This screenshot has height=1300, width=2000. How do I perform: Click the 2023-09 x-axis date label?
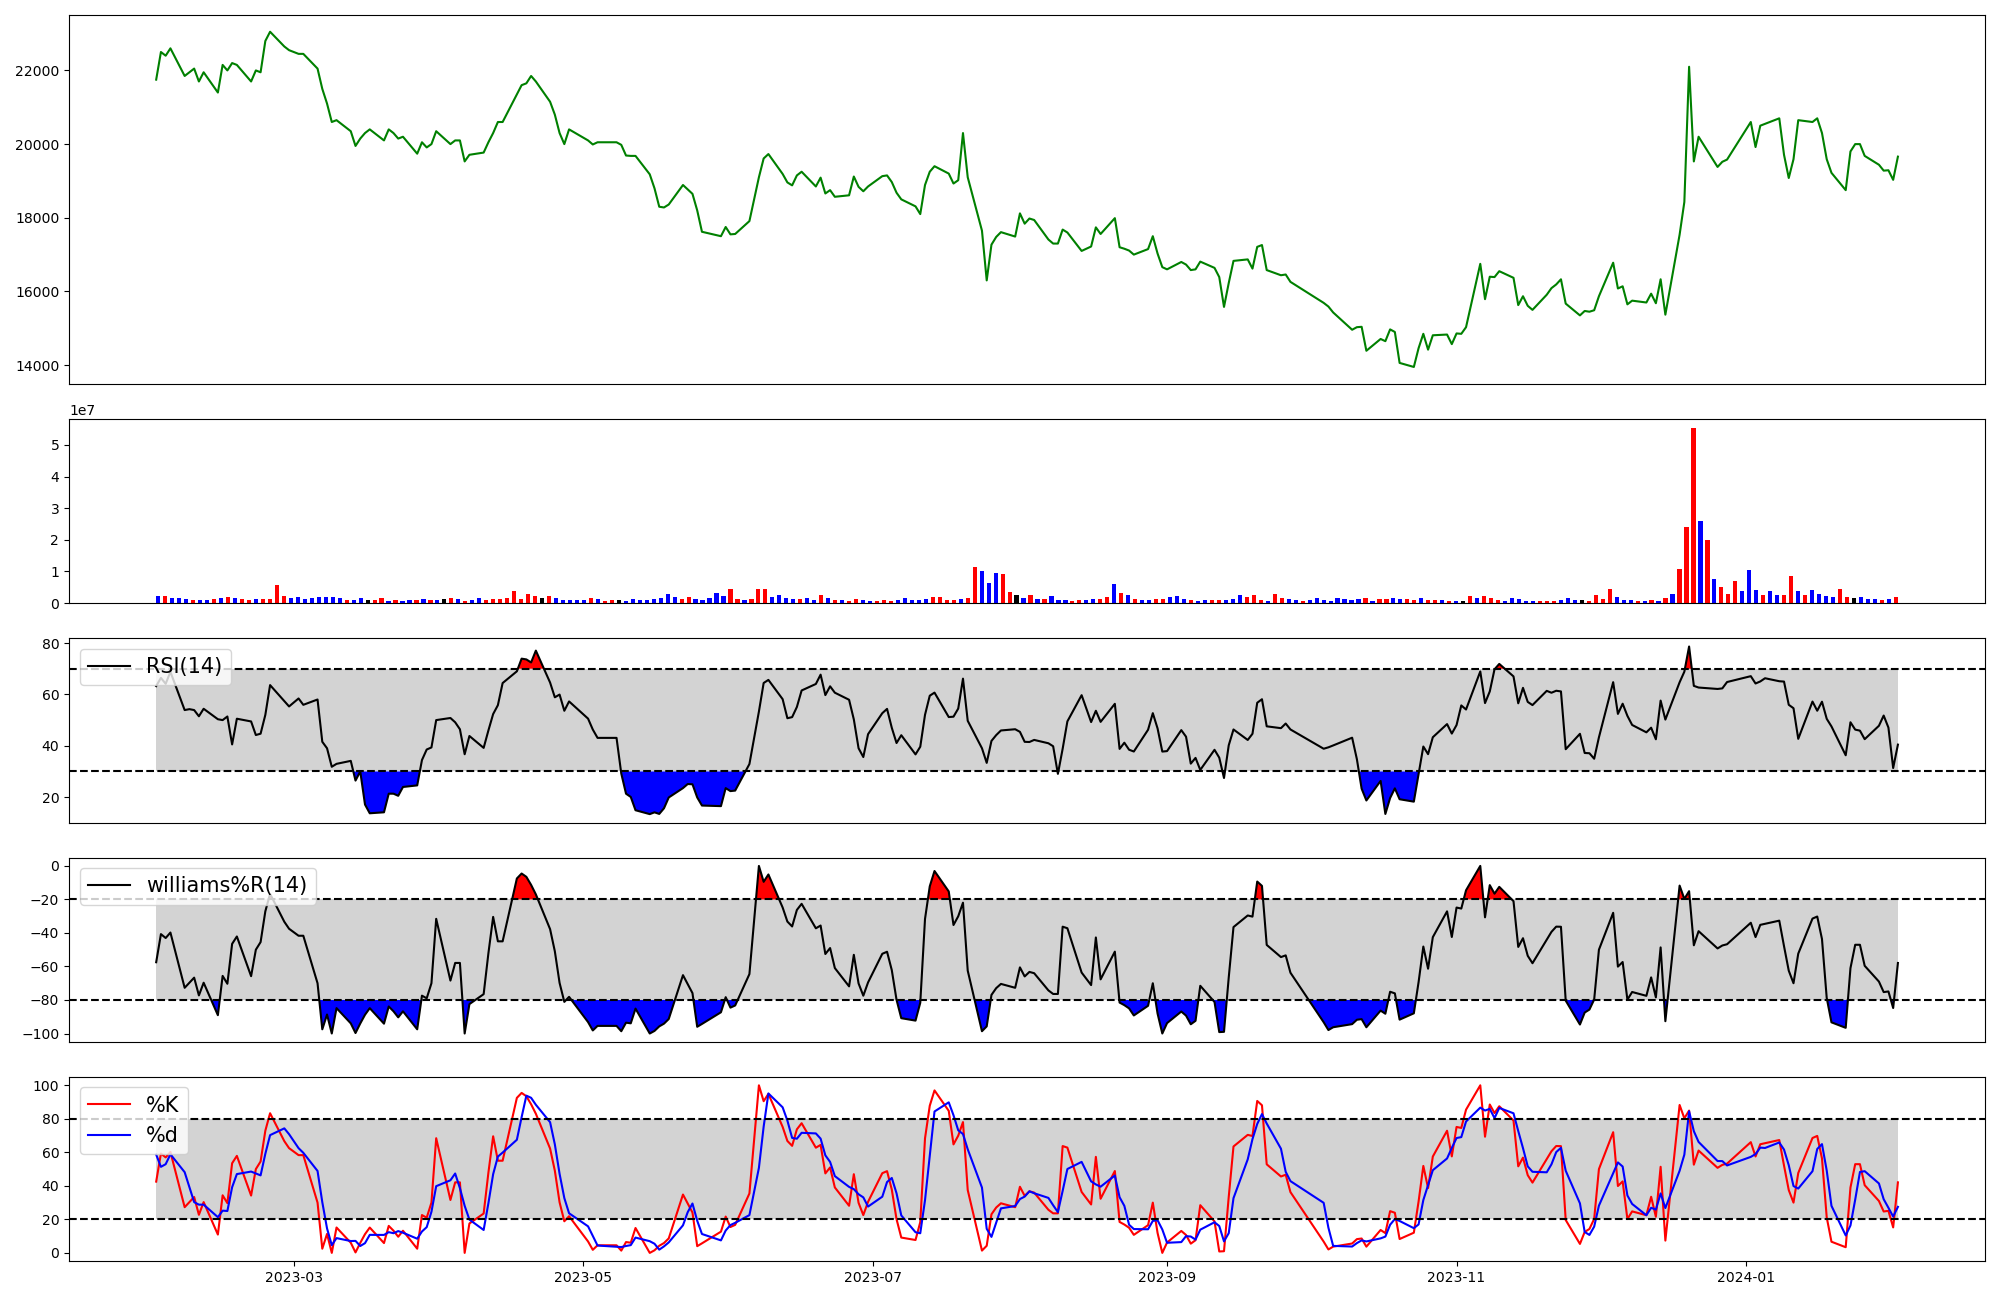point(1166,1276)
